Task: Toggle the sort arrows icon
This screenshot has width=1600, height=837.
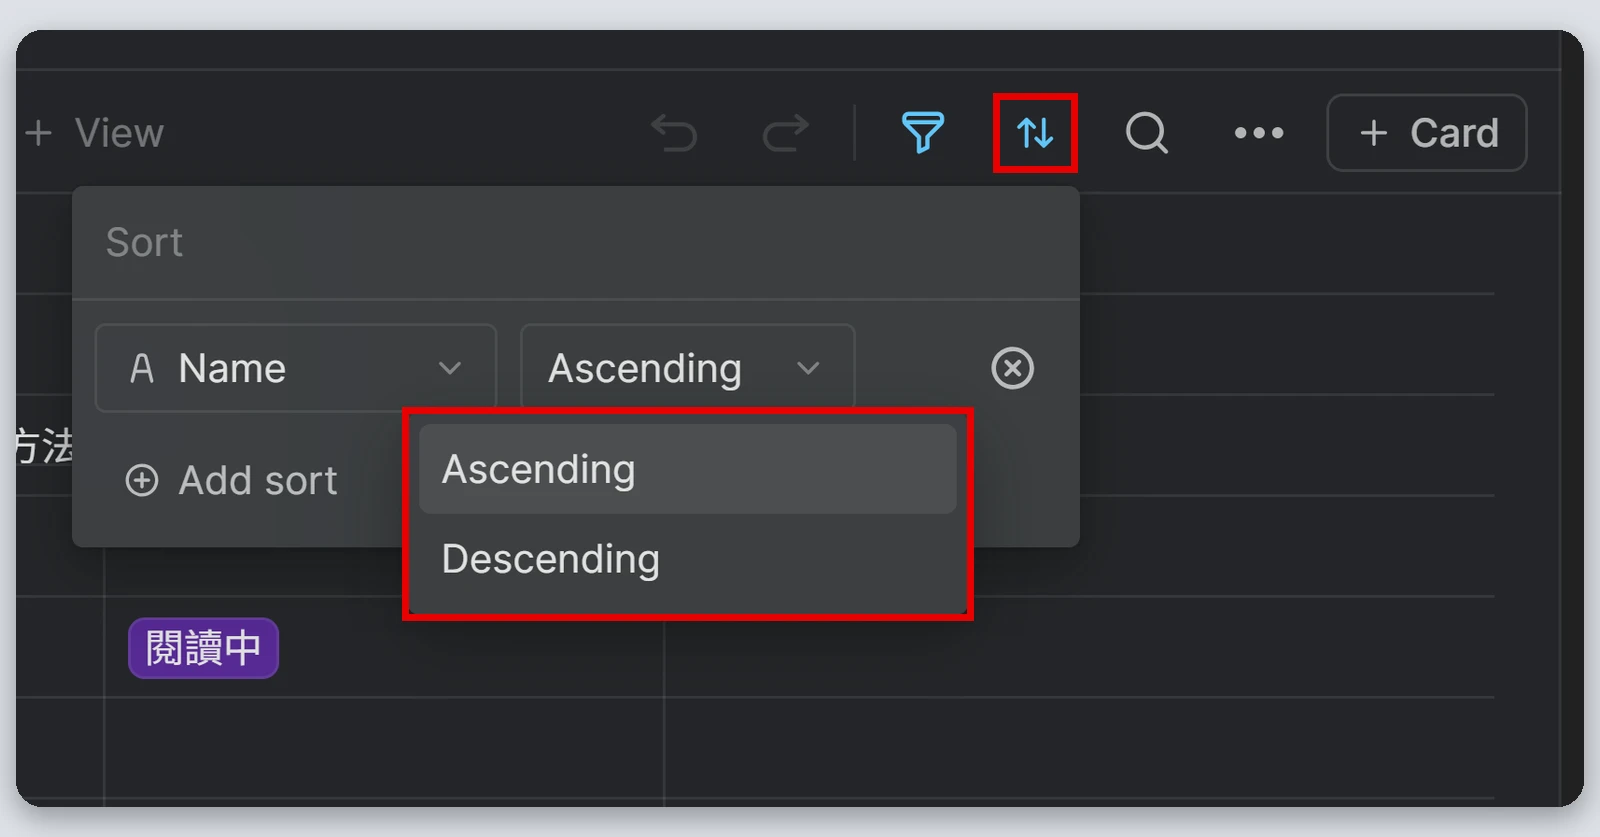Action: (1035, 133)
